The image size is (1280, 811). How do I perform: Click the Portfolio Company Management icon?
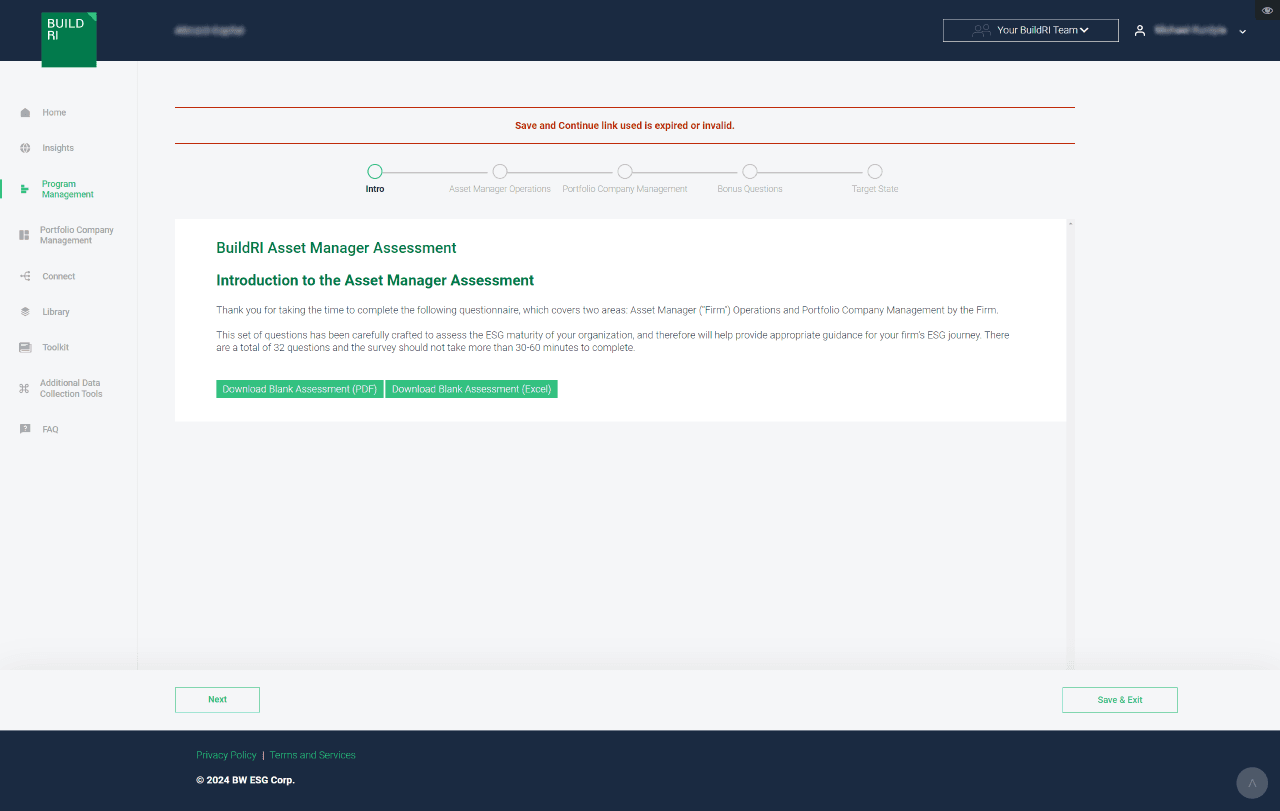point(24,235)
